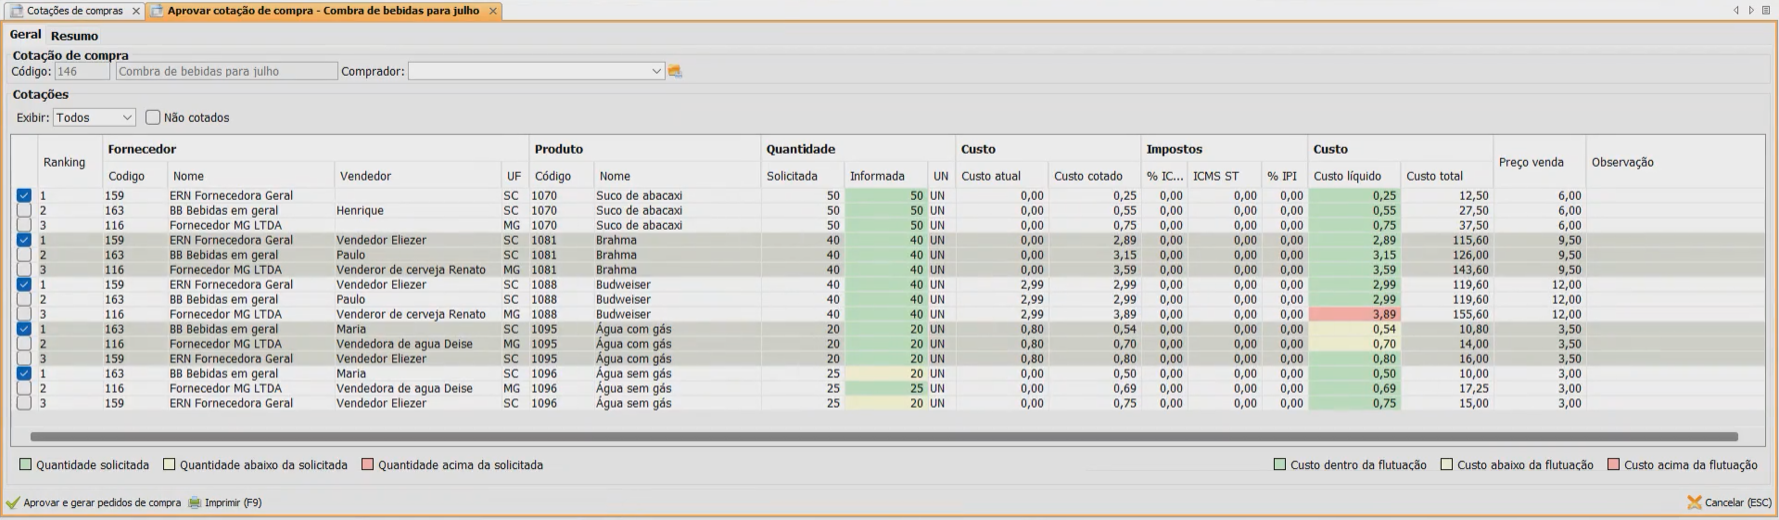Close the Aprovar cotação de compra tab
The width and height of the screenshot is (1779, 520).
(493, 11)
